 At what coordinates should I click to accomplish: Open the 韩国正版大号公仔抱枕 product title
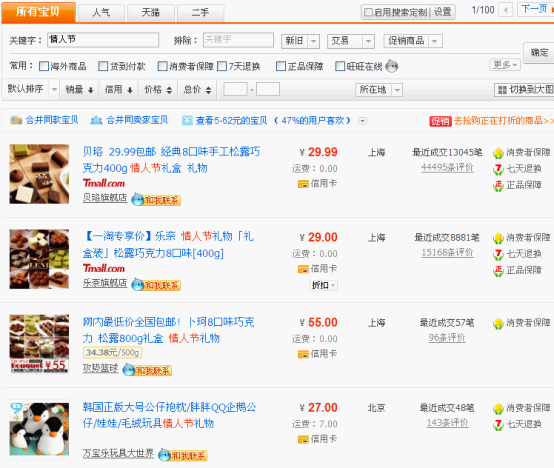coord(169,415)
